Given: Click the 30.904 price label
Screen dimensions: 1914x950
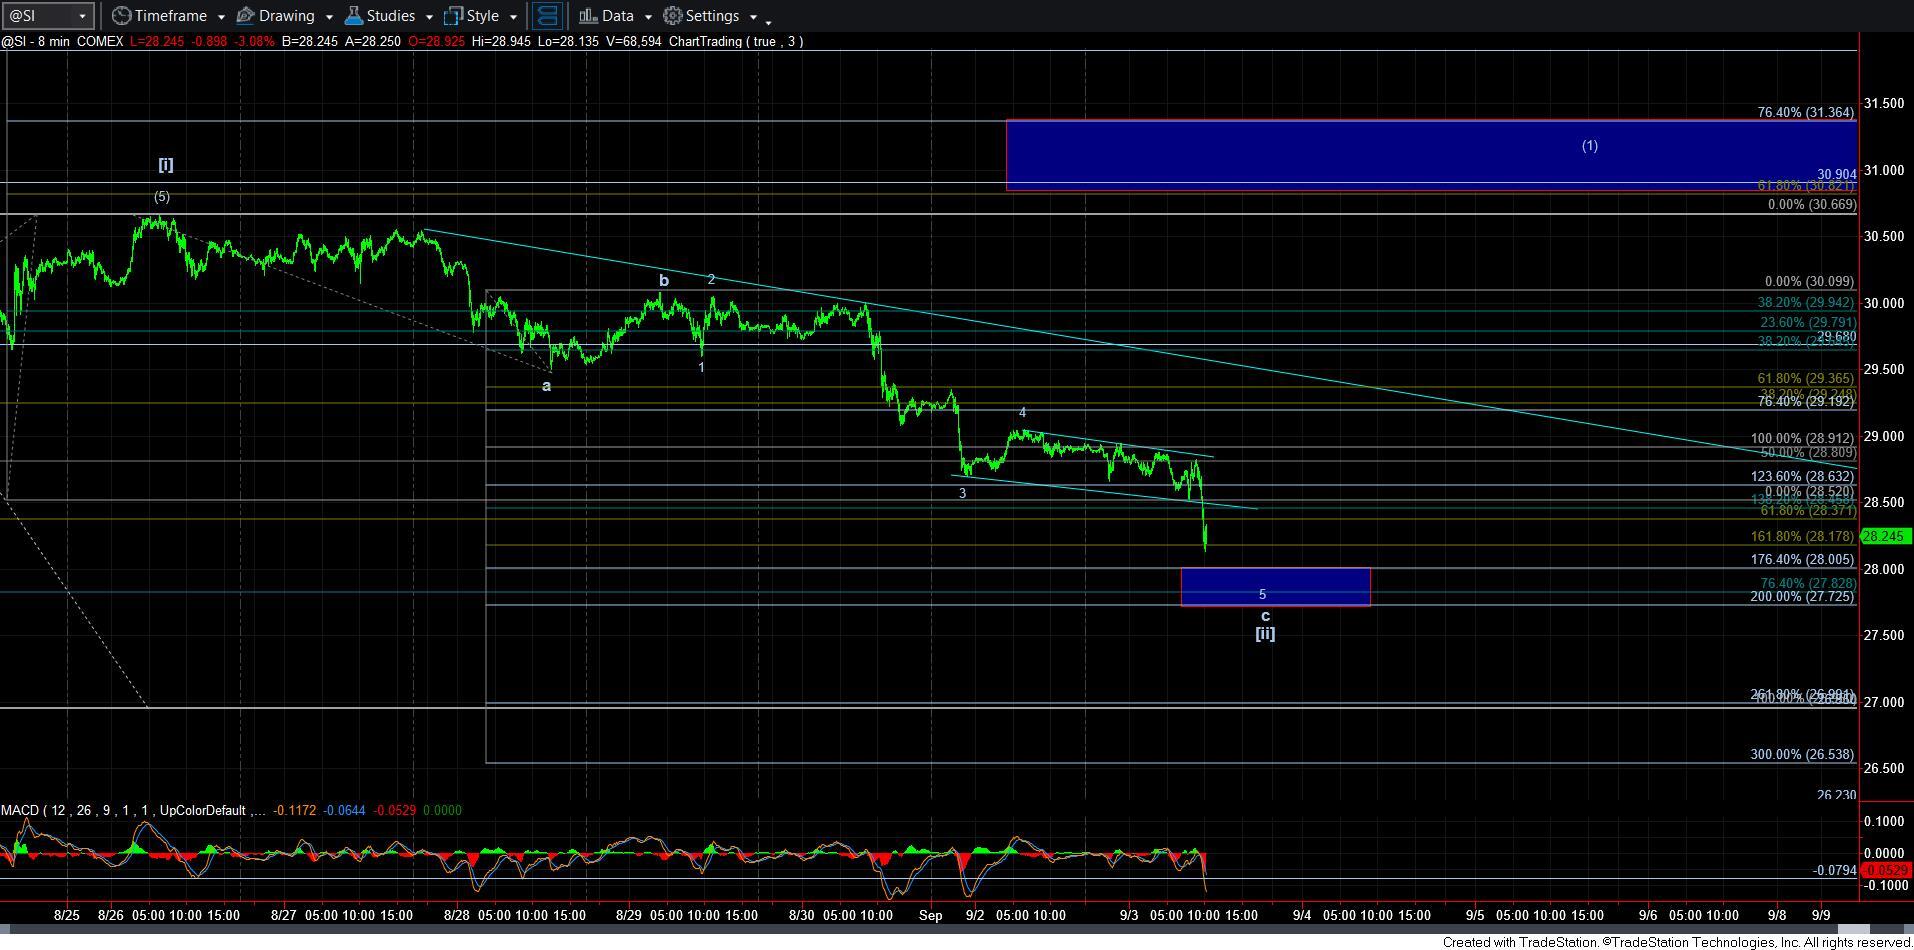Looking at the screenshot, I should coord(1836,174).
